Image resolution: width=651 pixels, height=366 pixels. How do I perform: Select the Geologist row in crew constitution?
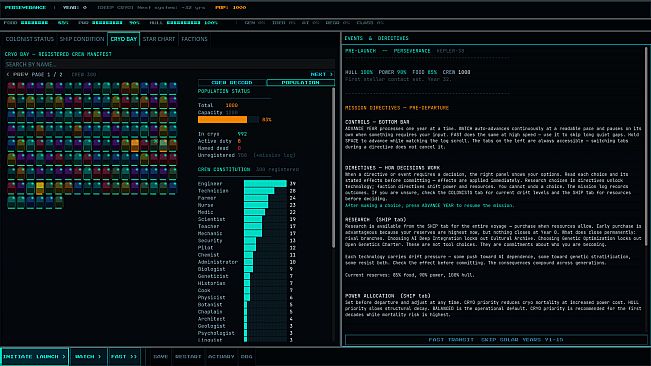tap(247, 326)
